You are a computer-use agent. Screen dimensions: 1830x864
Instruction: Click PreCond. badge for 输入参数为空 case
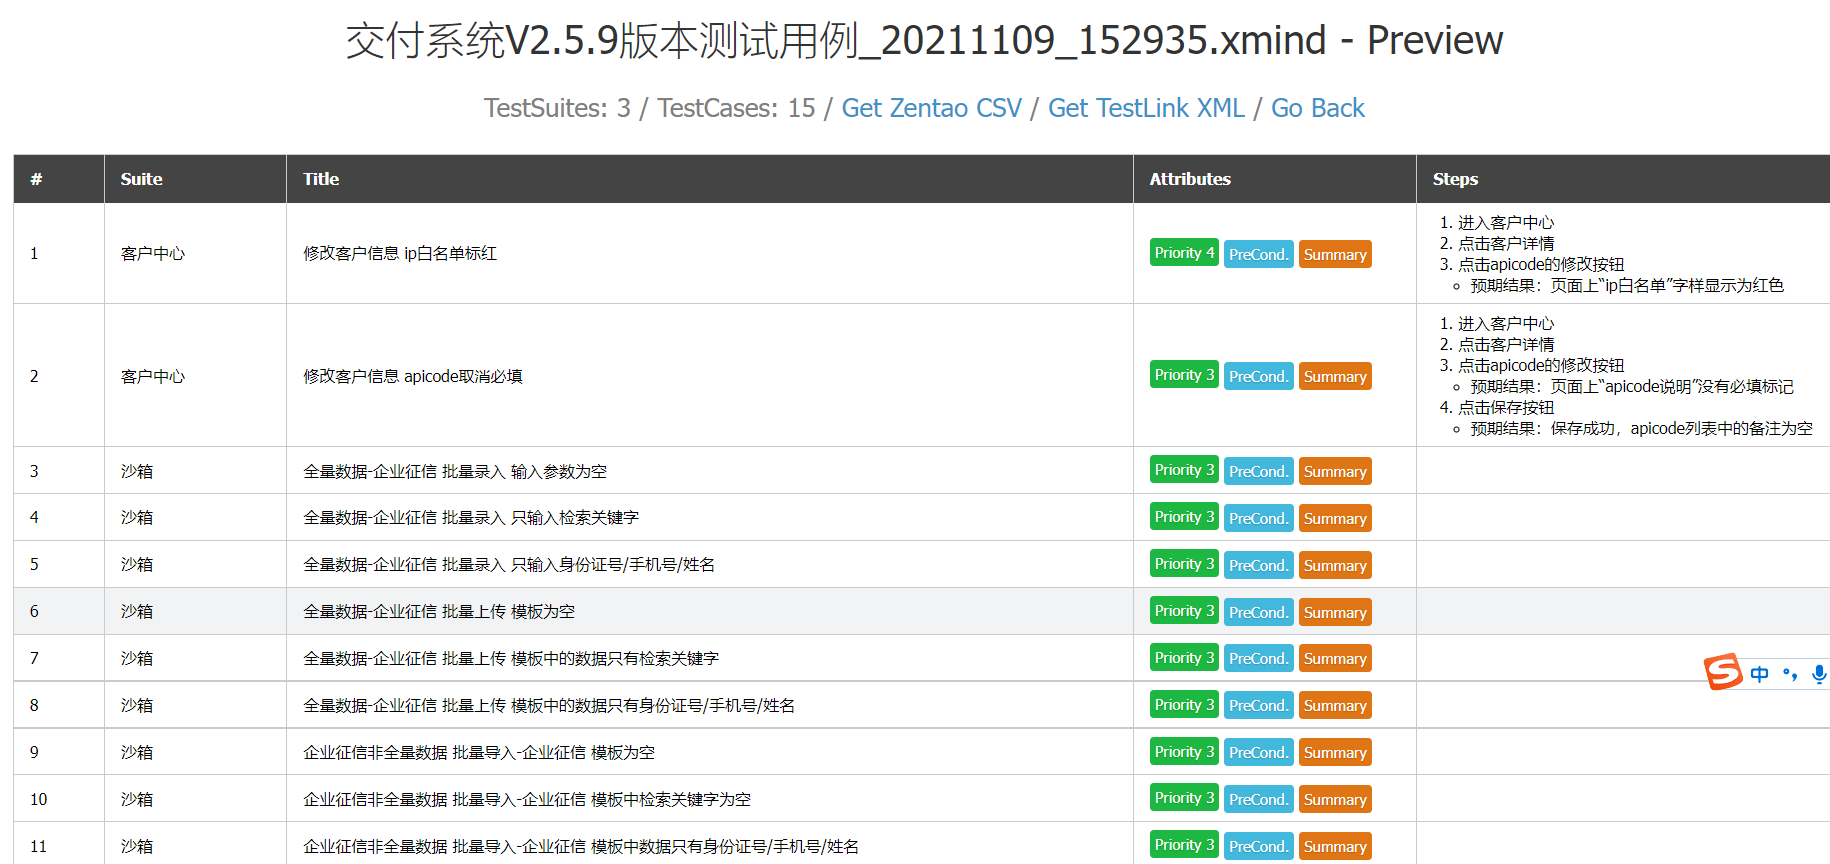(x=1259, y=471)
